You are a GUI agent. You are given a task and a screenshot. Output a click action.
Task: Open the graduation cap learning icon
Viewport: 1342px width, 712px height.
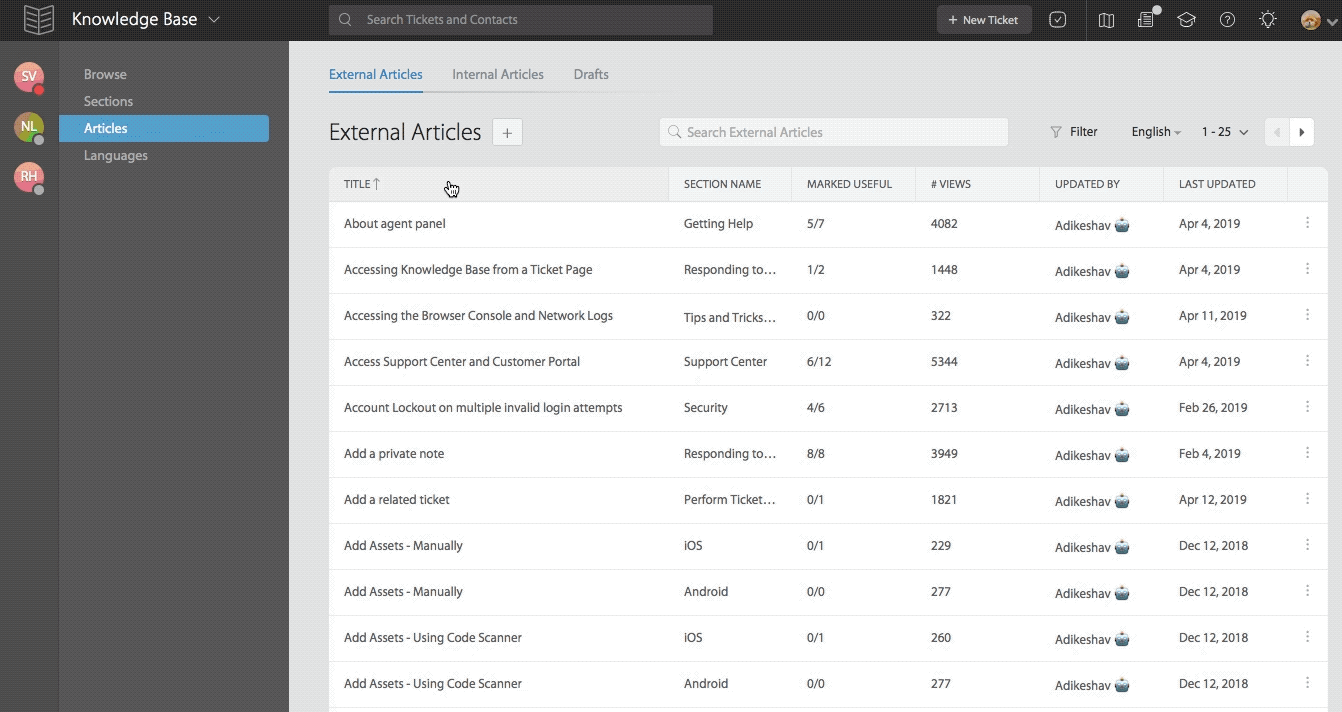click(x=1187, y=20)
